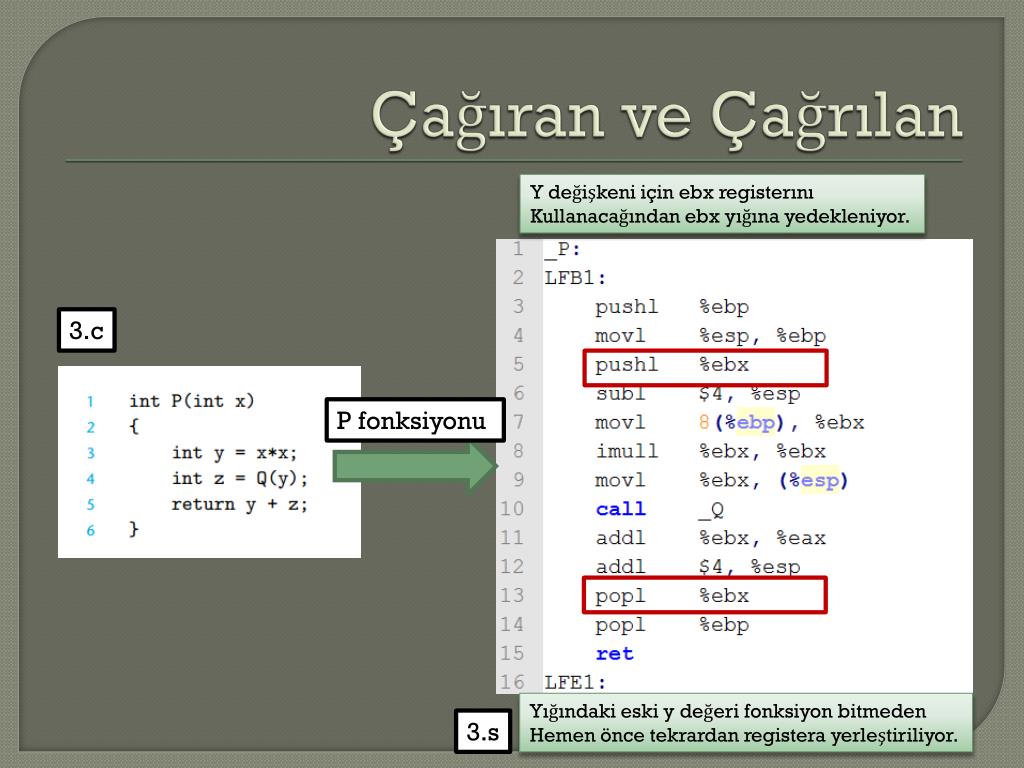This screenshot has height=768, width=1024.
Task: Click the "P fonksiyonu" label
Action: tap(415, 420)
